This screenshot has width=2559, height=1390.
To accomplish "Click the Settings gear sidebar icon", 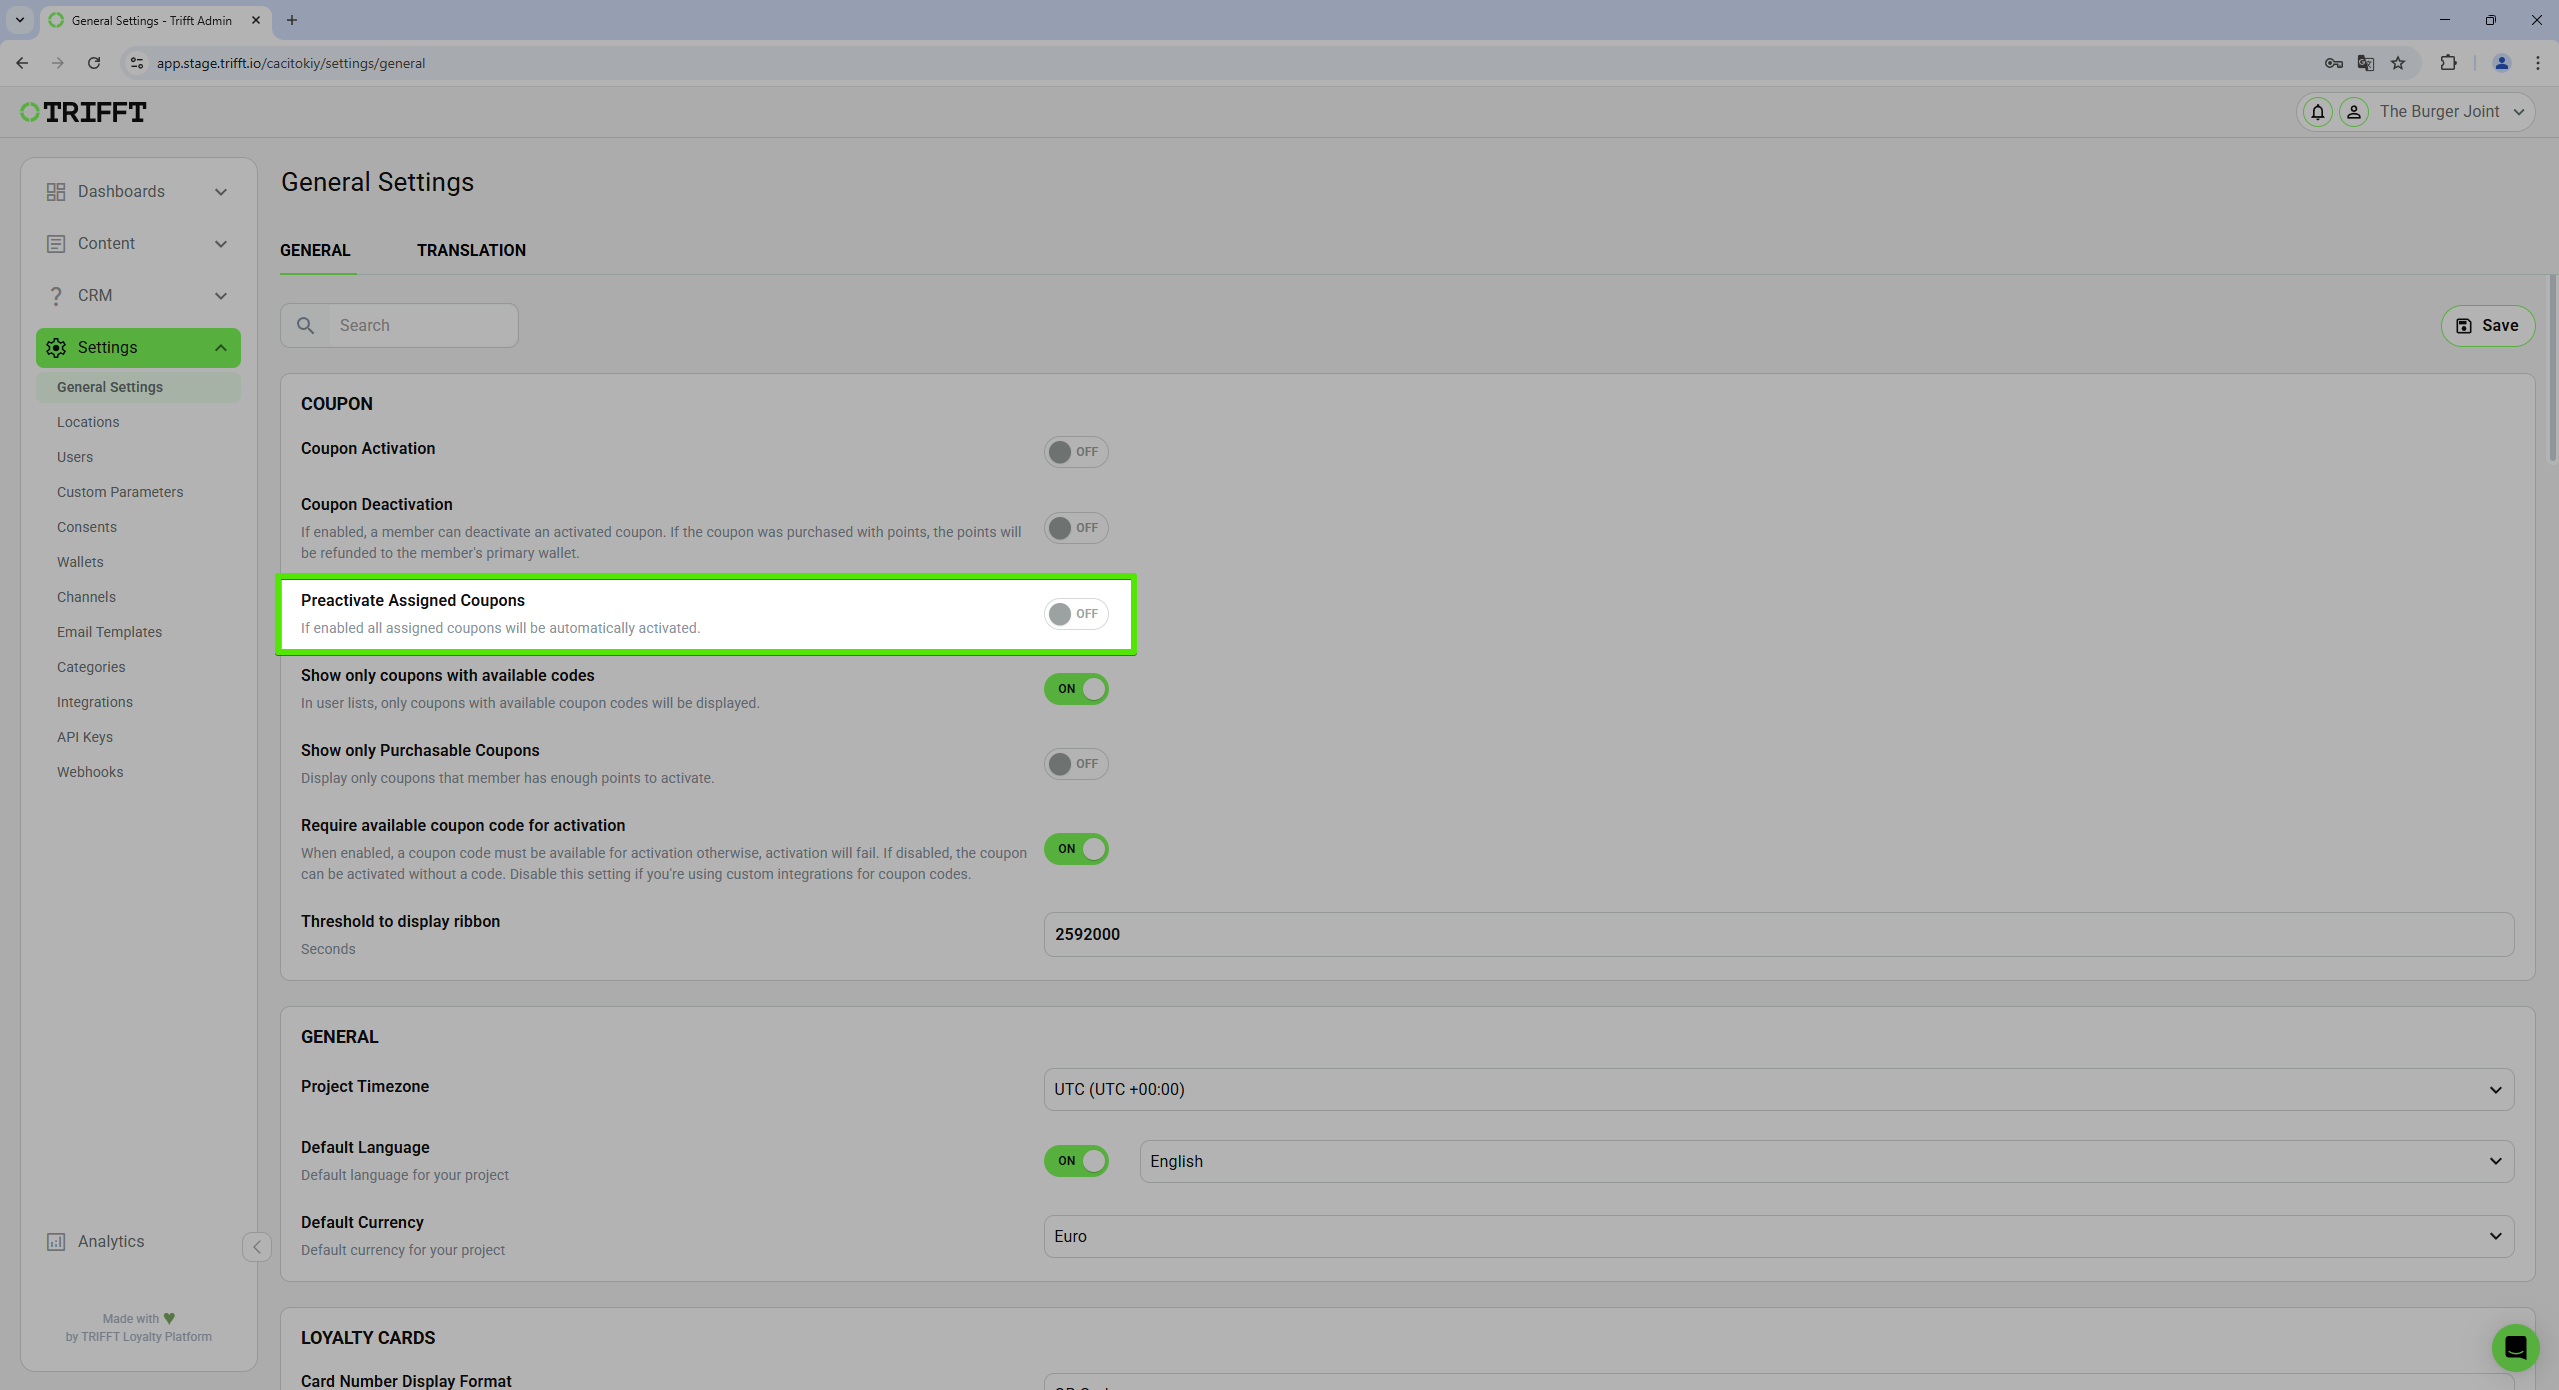I will 58,346.
